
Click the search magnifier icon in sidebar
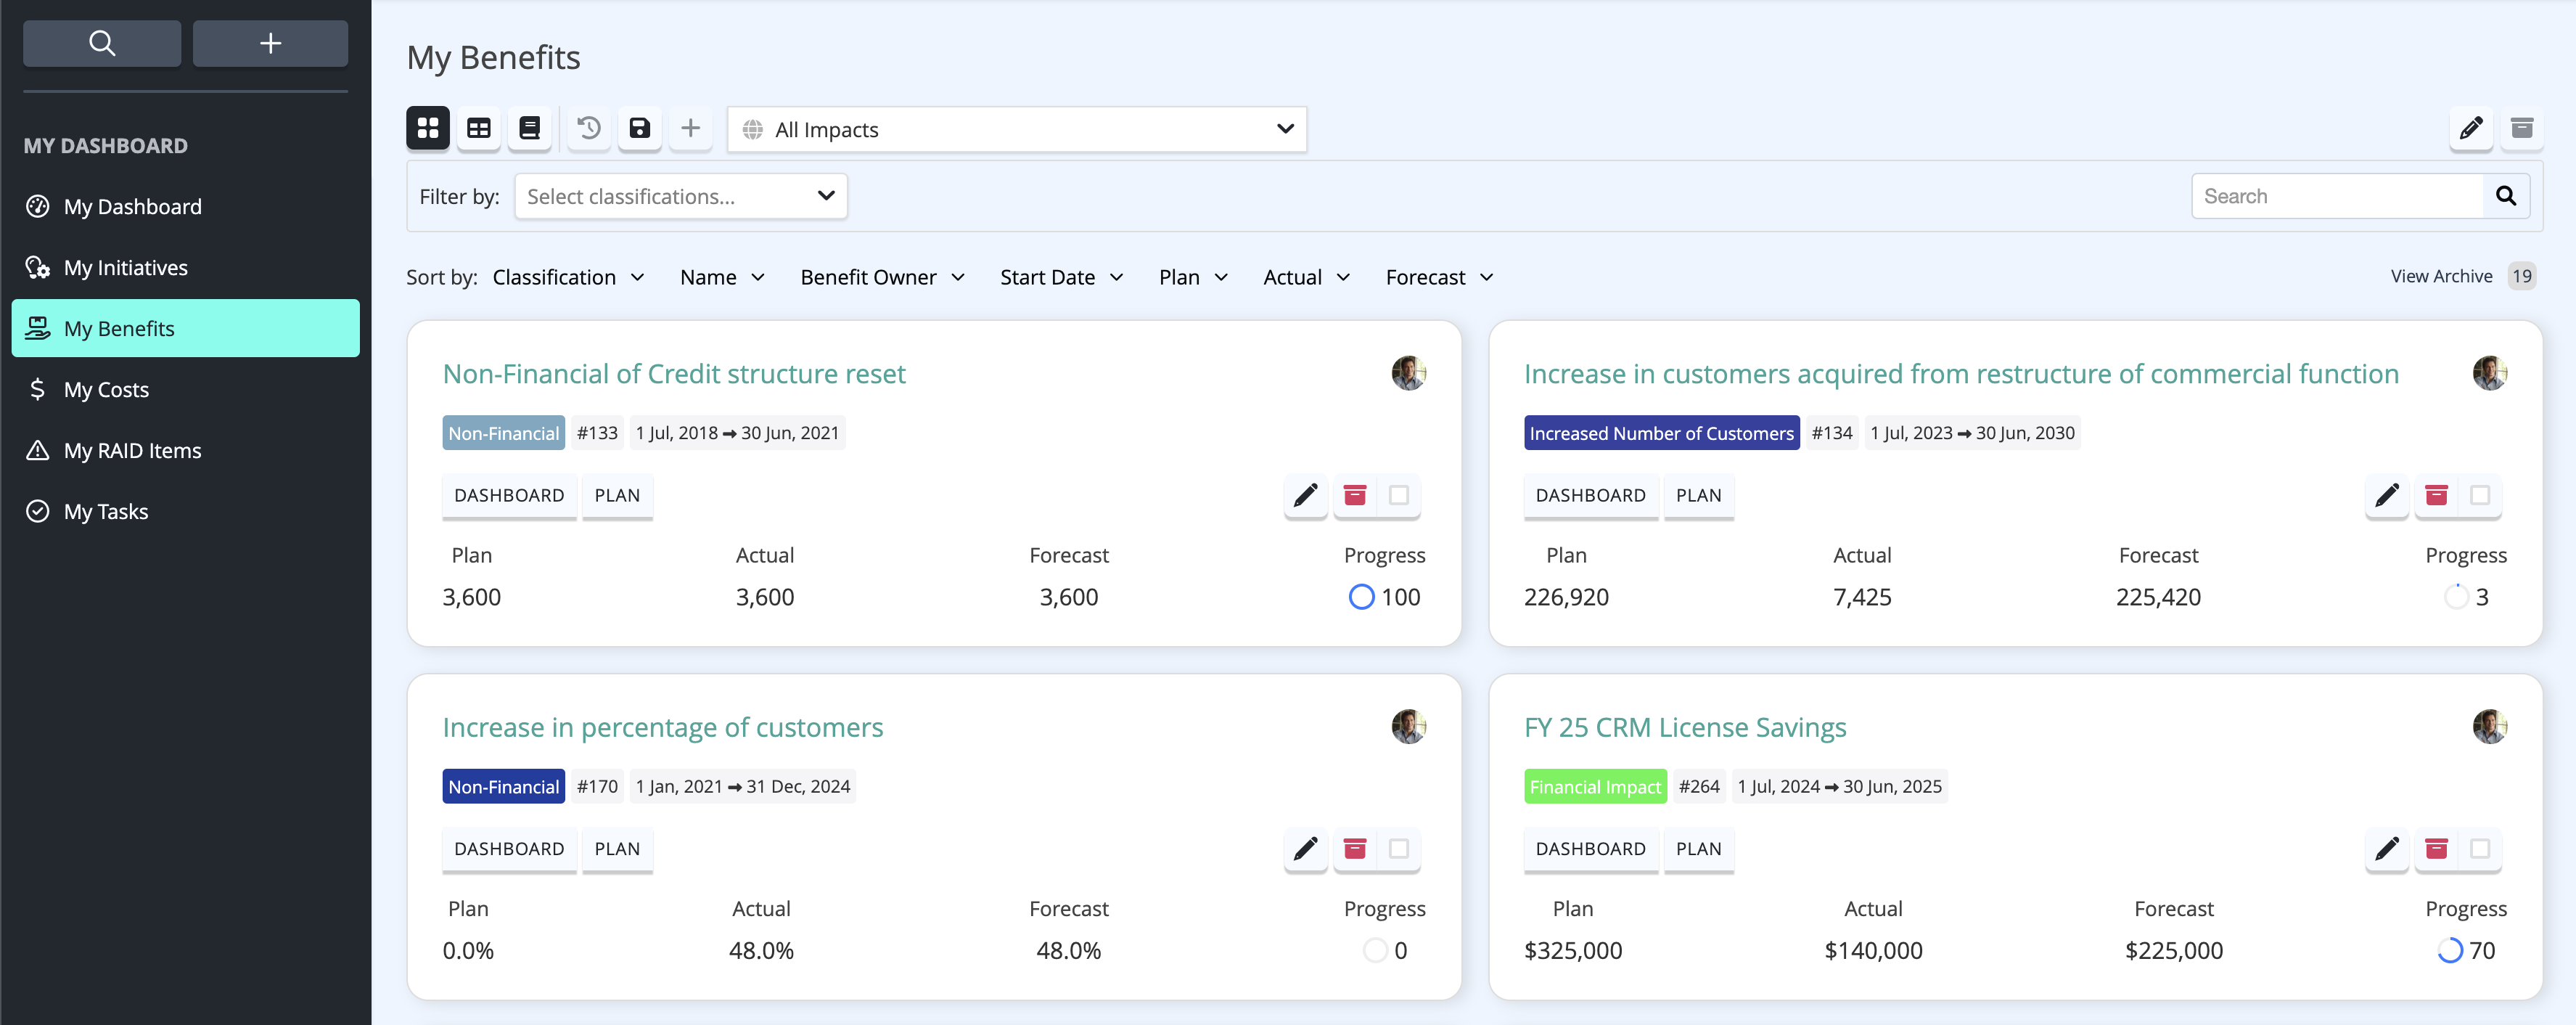102,43
